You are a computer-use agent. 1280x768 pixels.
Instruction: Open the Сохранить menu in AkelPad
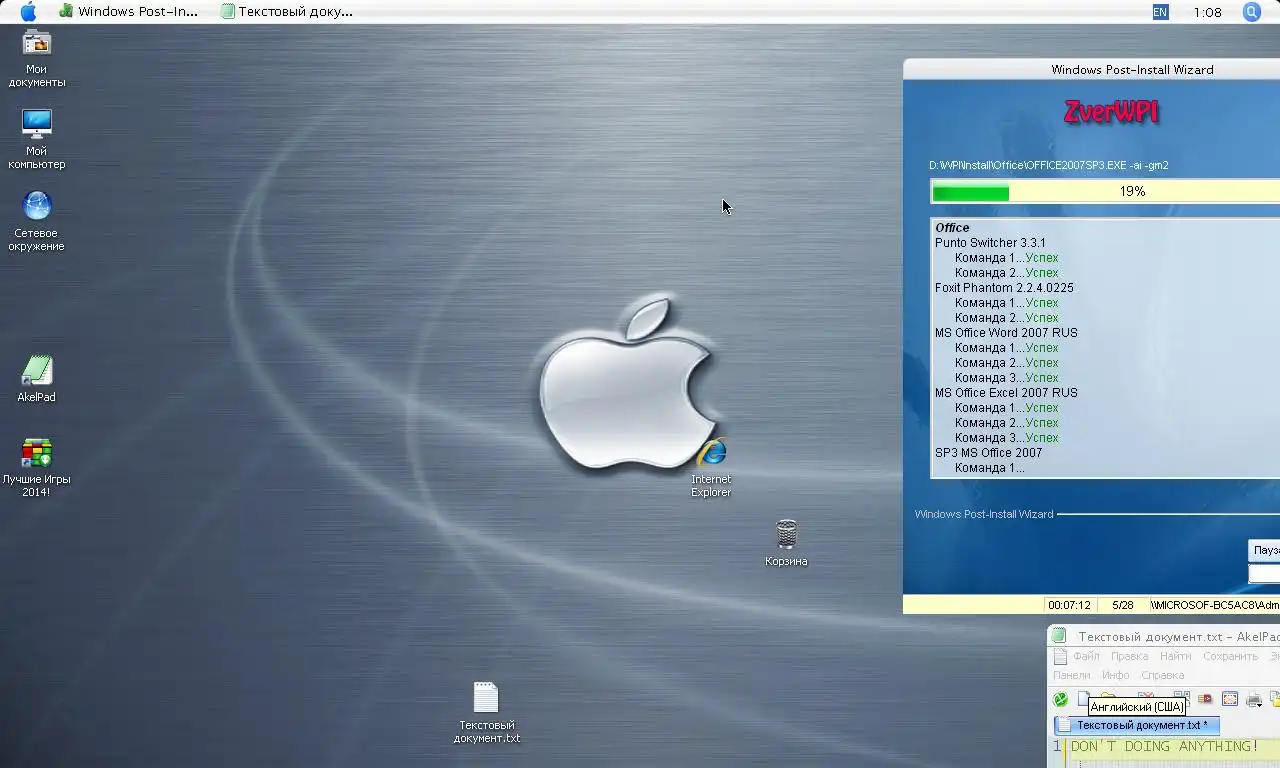[1231, 656]
